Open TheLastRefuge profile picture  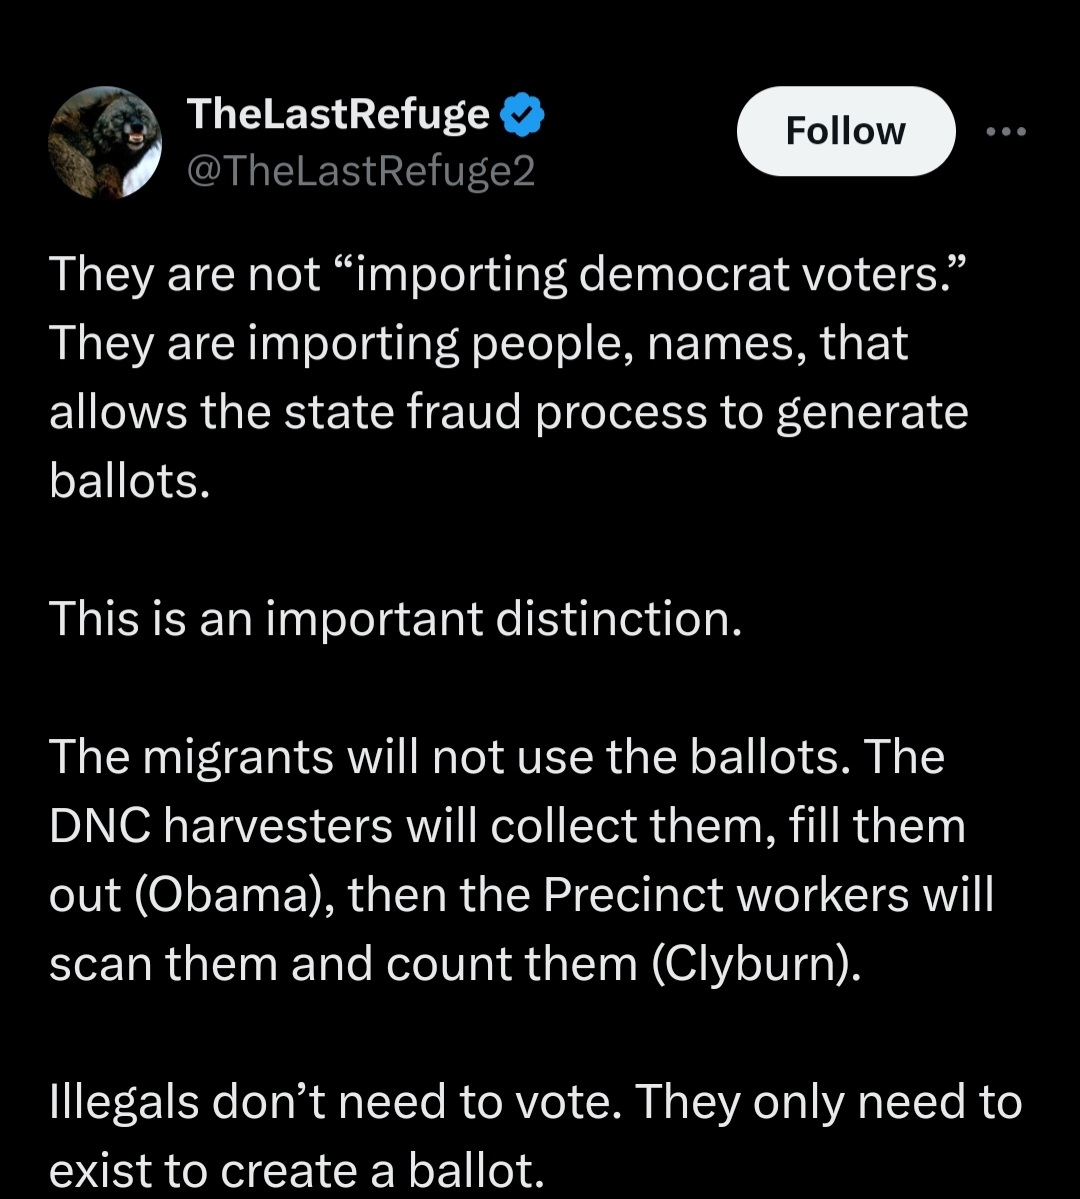pos(105,142)
